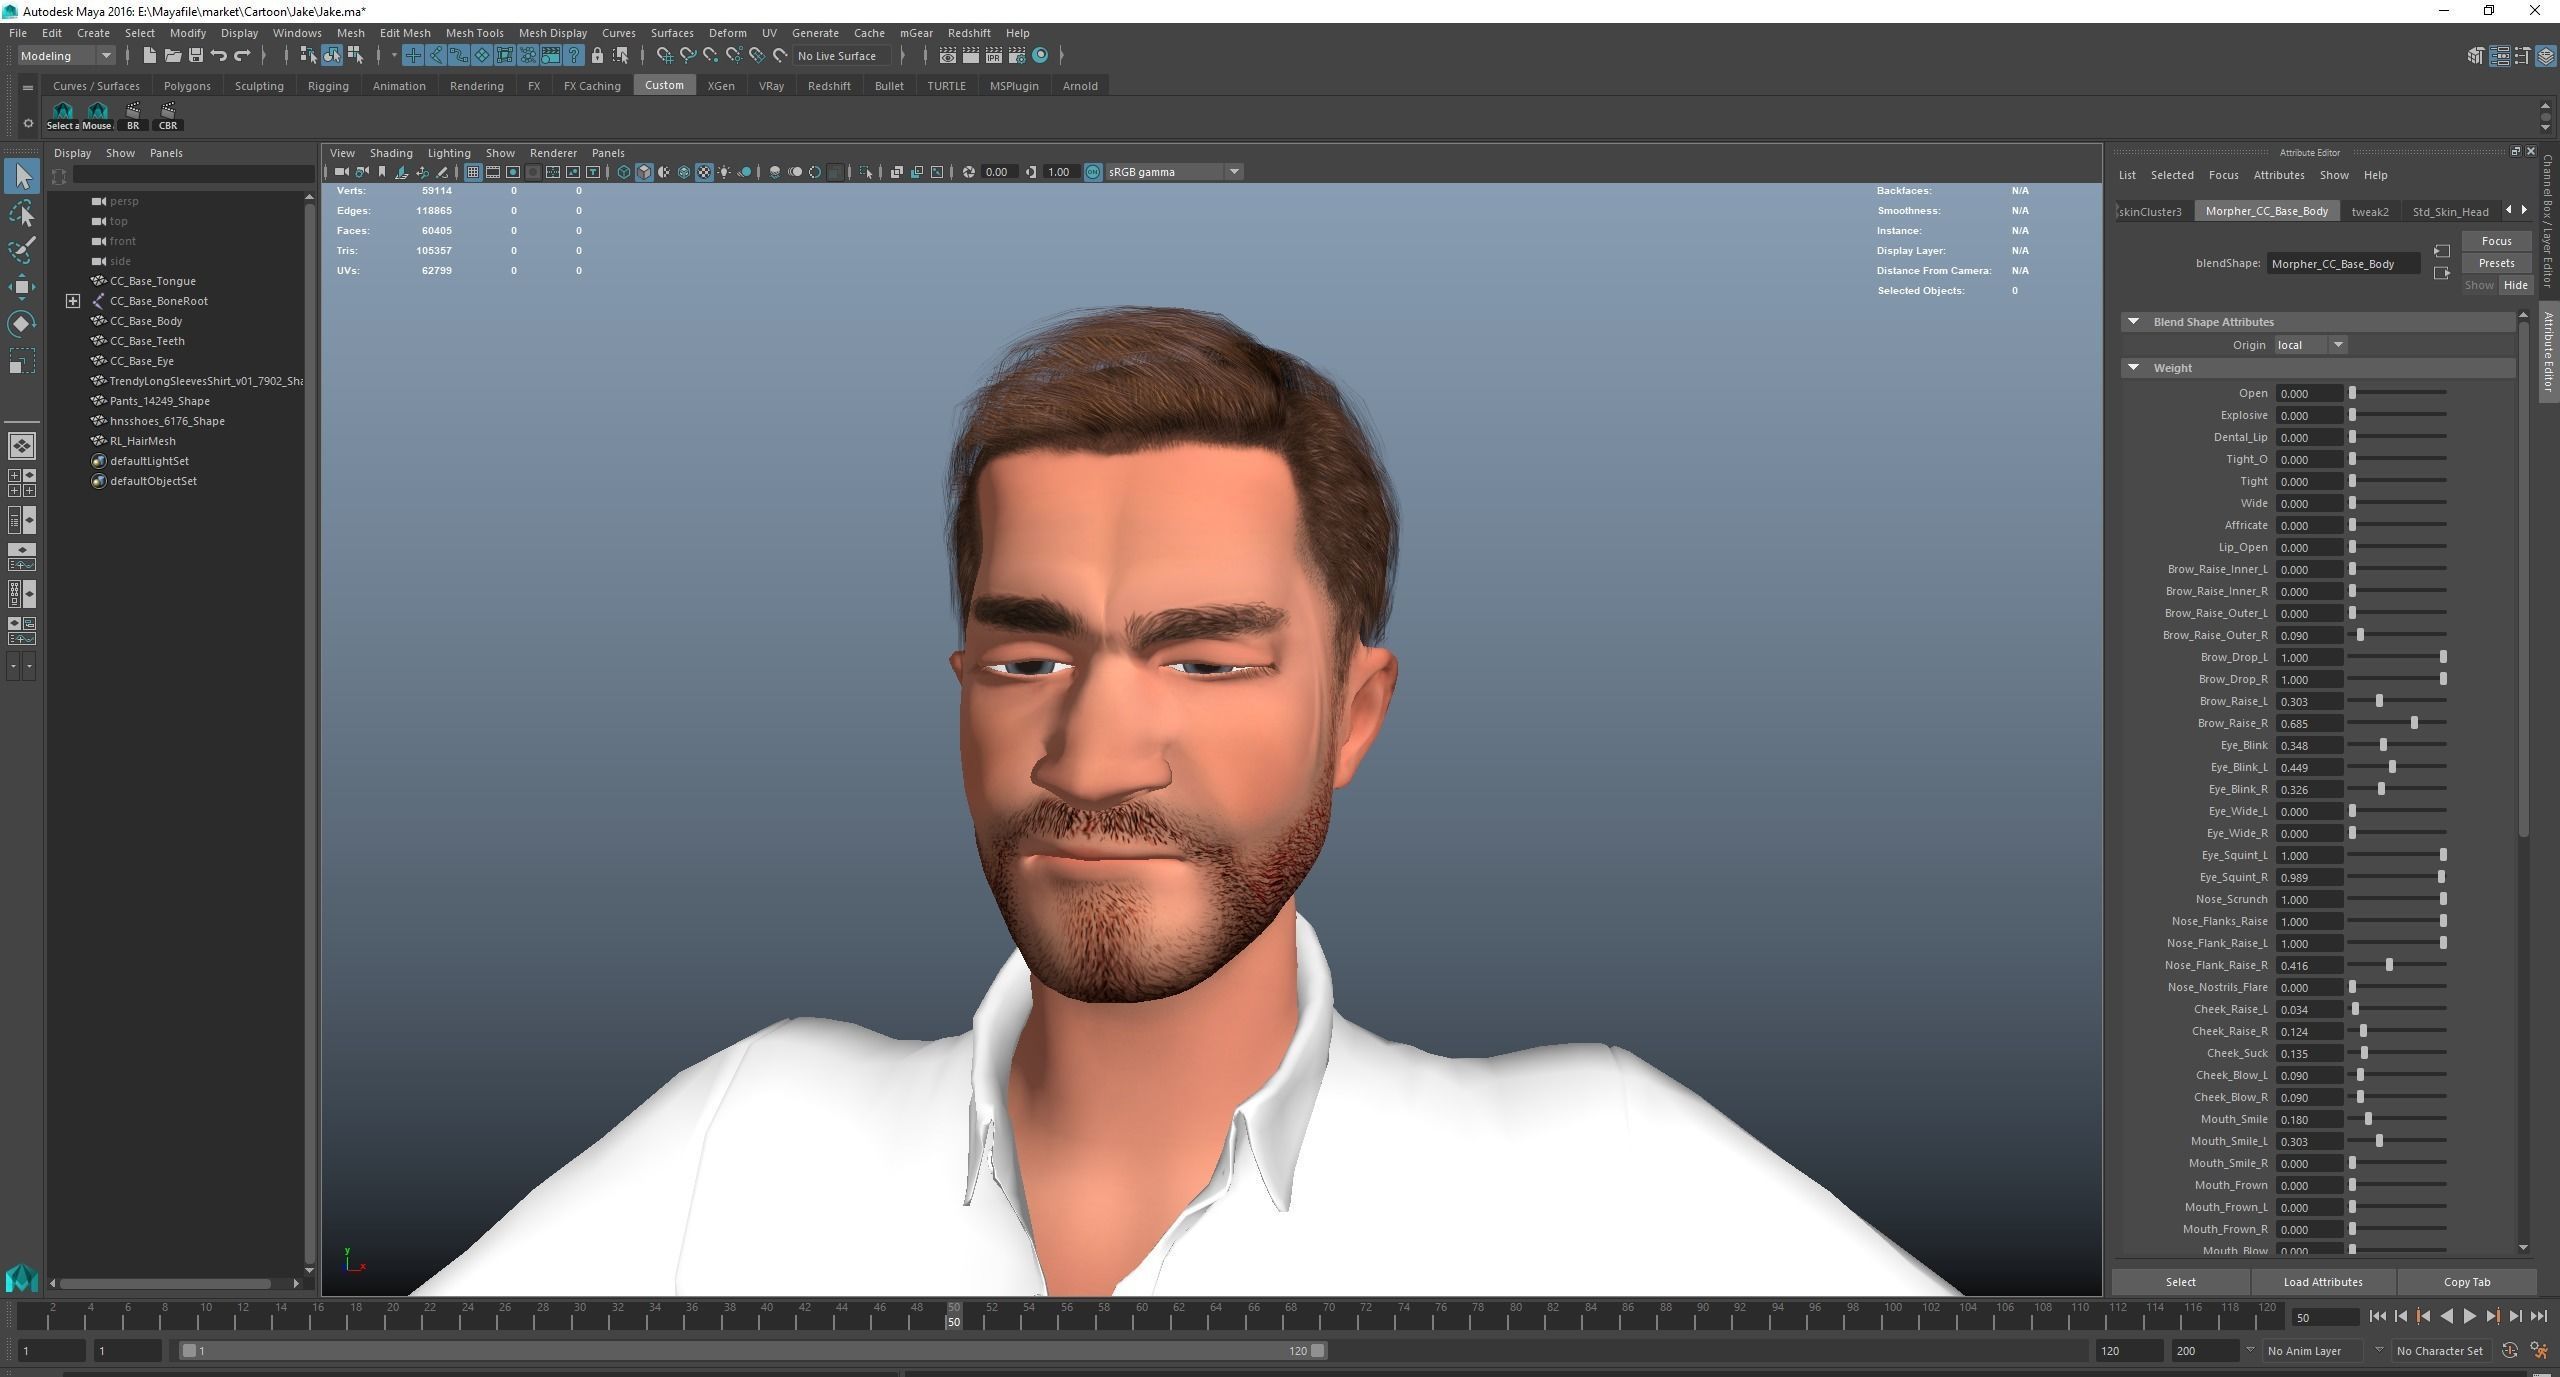Select the Lasso tool in toolbox
The height and width of the screenshot is (1377, 2560).
(22, 214)
